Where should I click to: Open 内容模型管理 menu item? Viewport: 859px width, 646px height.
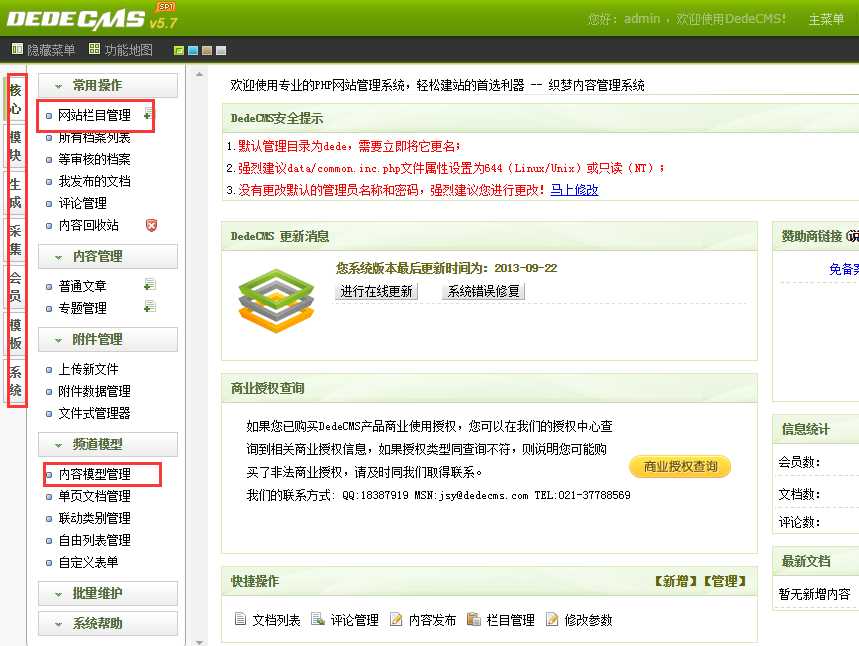pyautogui.click(x=94, y=474)
